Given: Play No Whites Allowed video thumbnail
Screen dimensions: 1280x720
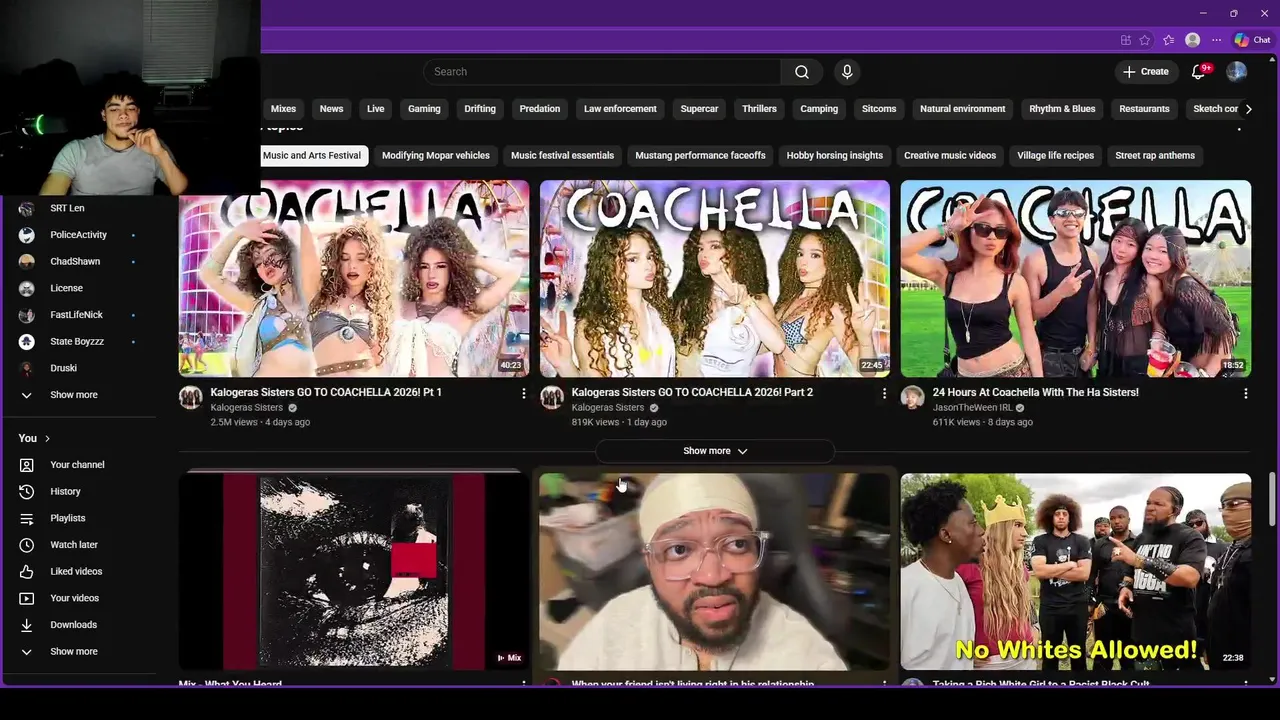Looking at the screenshot, I should [x=1076, y=571].
